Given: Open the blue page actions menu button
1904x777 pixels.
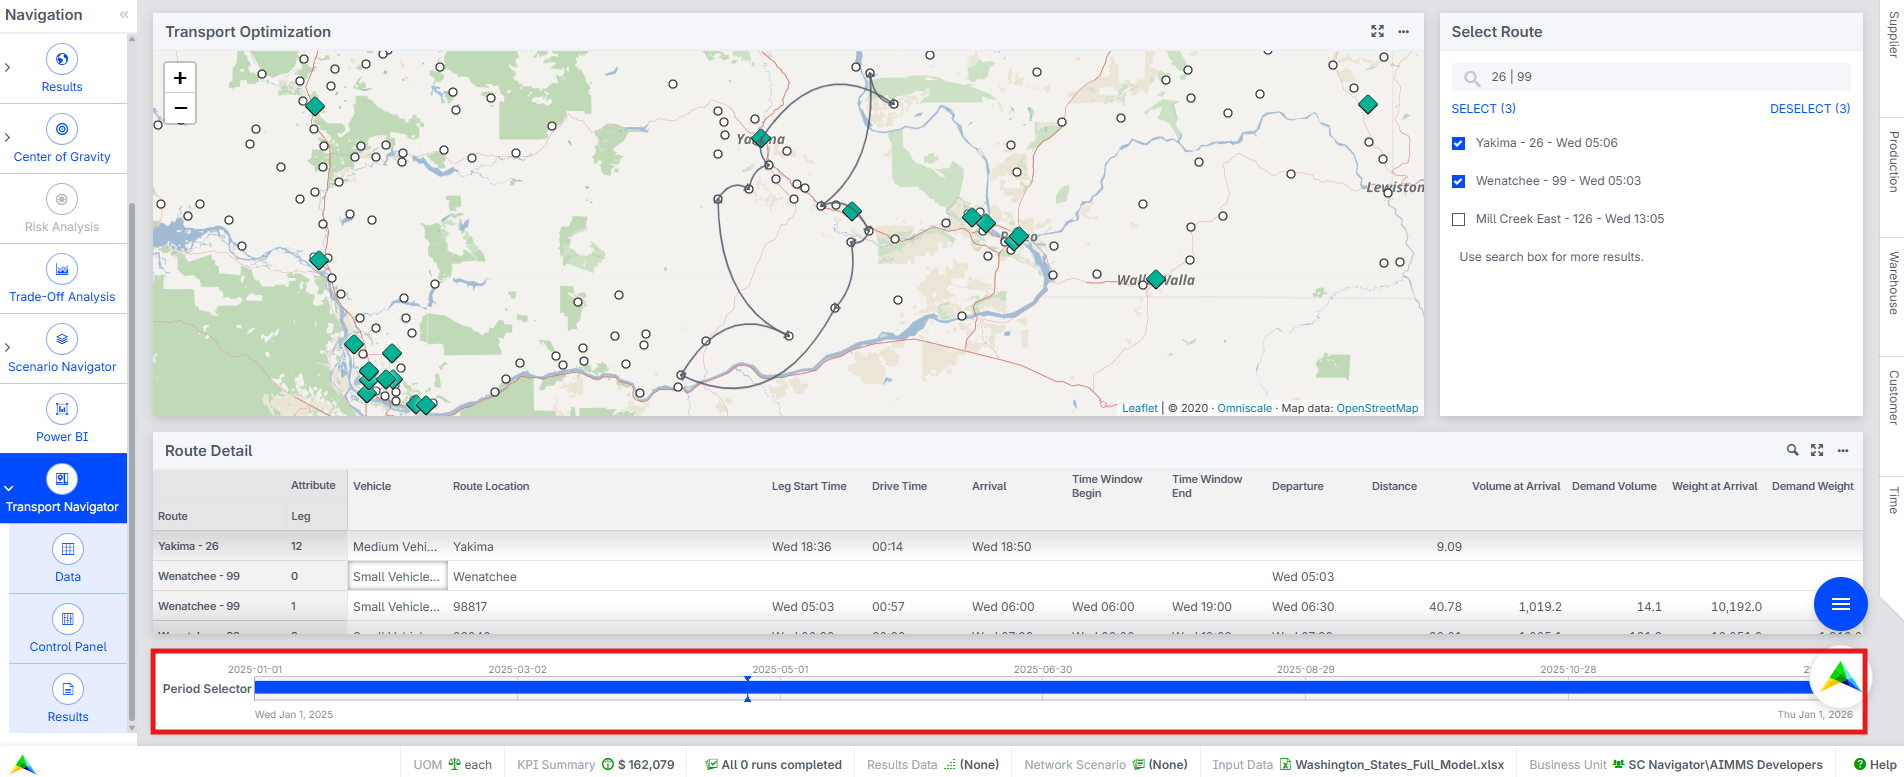Looking at the screenshot, I should 1840,604.
